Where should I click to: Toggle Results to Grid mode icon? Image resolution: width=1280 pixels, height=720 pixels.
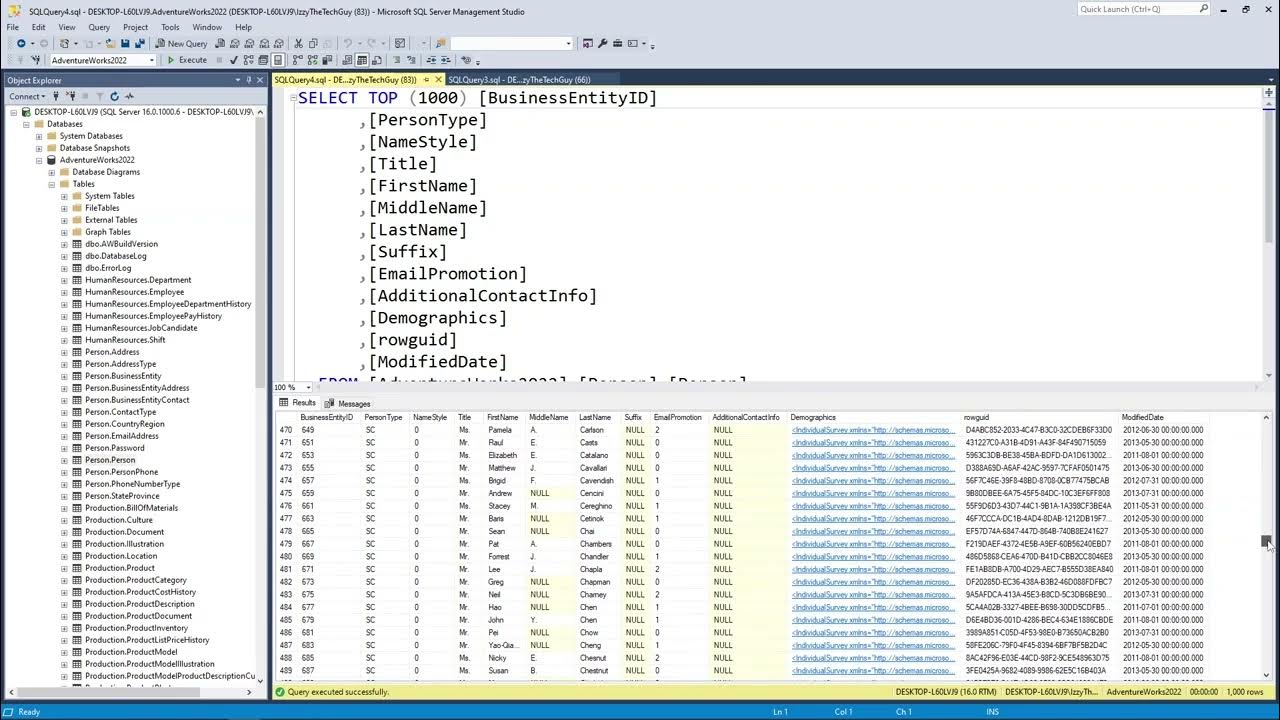click(361, 60)
